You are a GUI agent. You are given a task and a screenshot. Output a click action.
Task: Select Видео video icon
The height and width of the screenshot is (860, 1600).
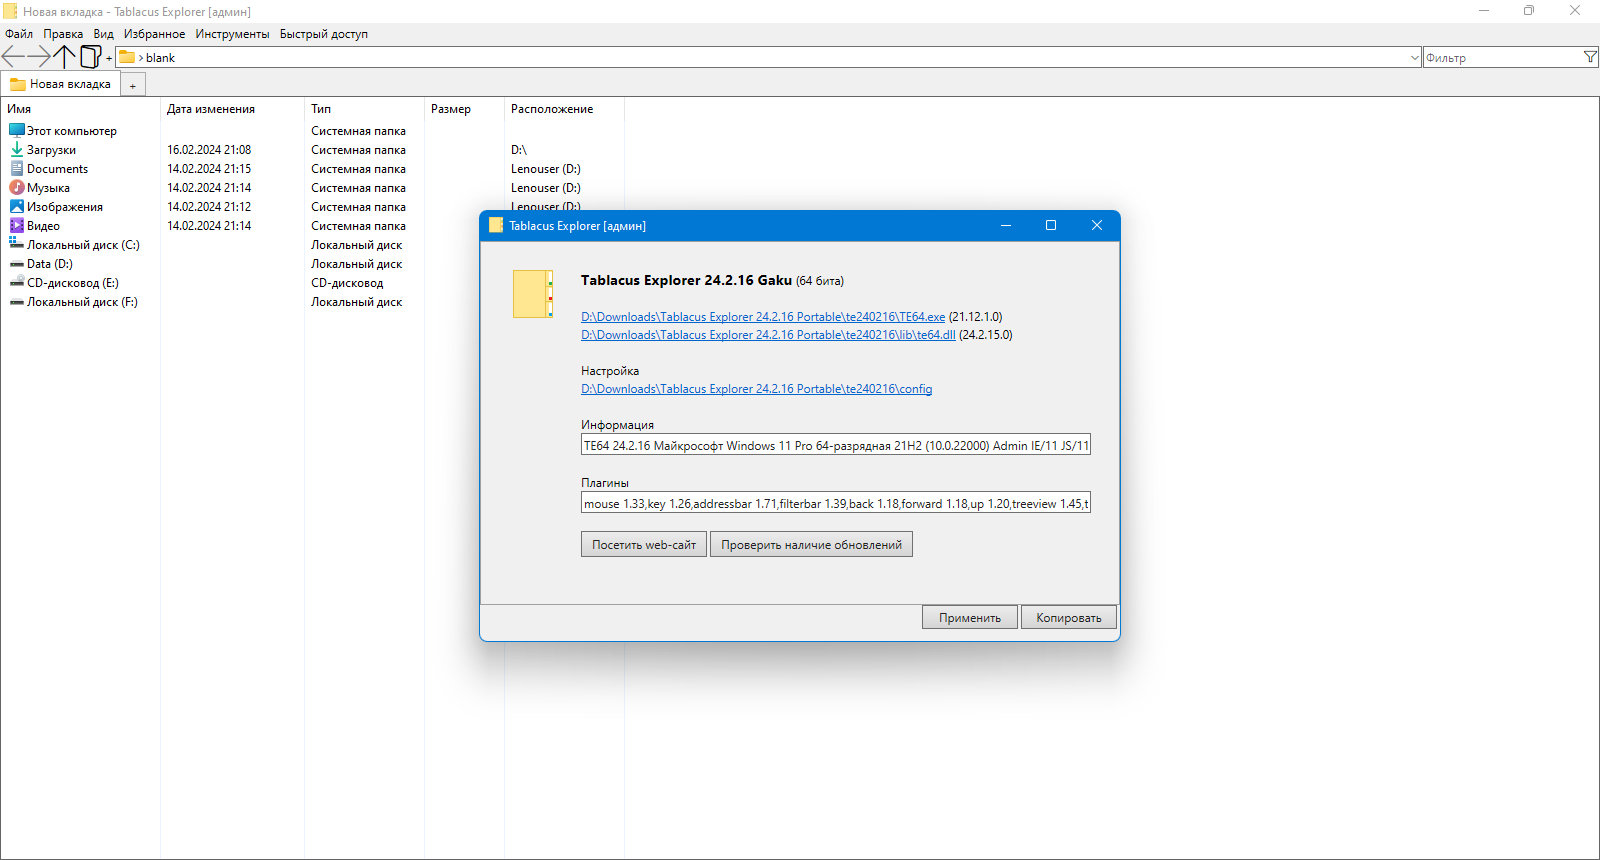[x=17, y=225]
